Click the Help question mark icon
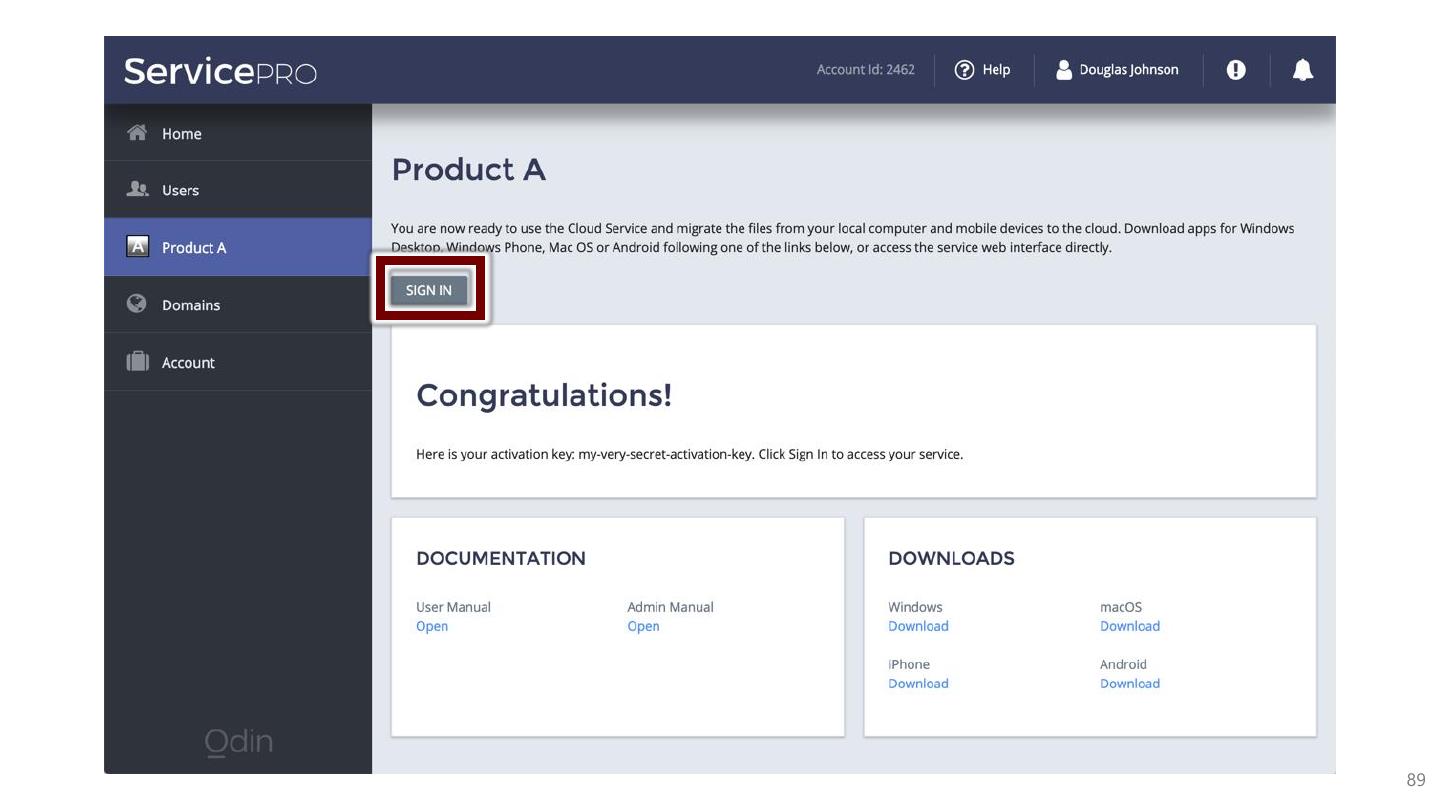This screenshot has width=1440, height=810. [x=964, y=70]
